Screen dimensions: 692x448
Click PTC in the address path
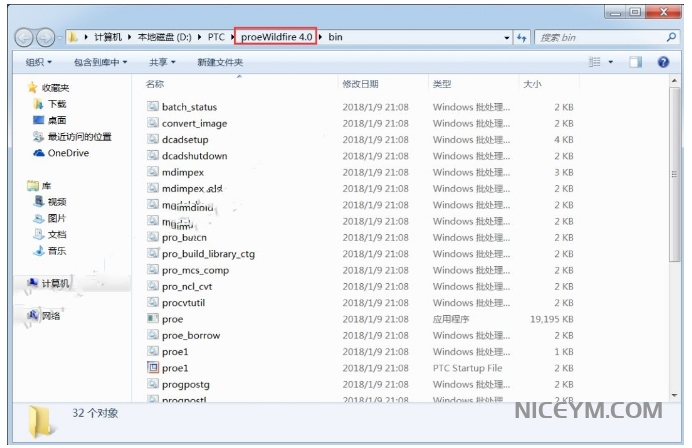coord(216,37)
